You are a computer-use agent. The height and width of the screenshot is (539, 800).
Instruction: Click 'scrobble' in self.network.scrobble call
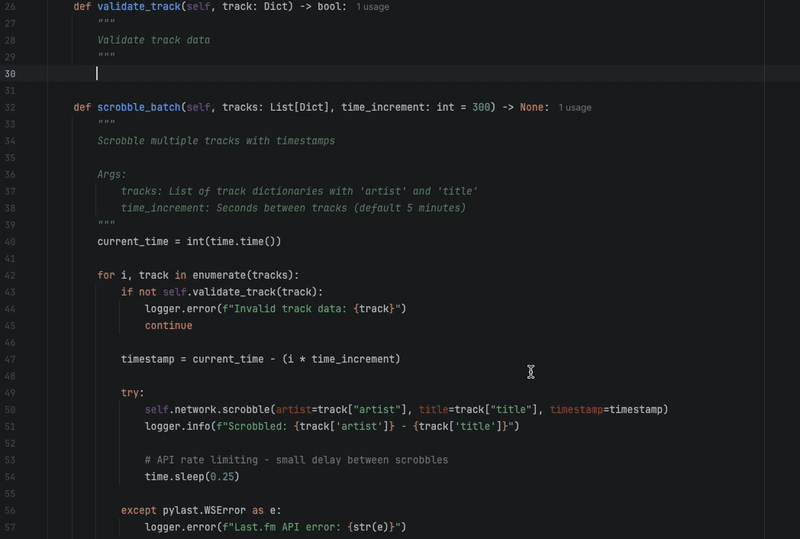click(x=246, y=409)
